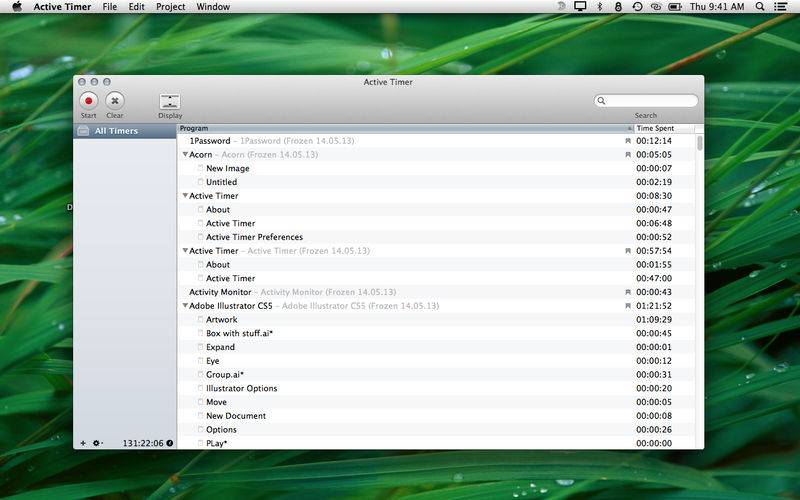Open the Active Timer application menu
Viewport: 800px width, 500px height.
click(x=62, y=7)
